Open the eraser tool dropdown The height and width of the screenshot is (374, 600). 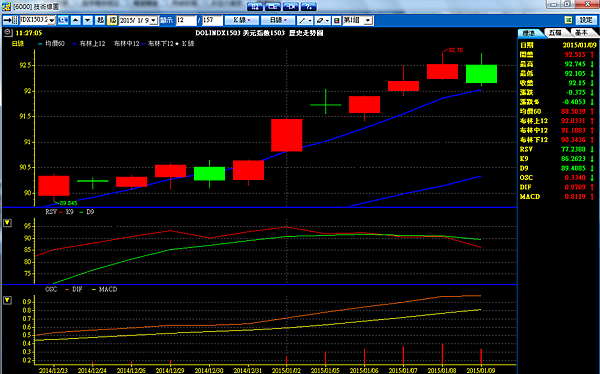coord(323,20)
